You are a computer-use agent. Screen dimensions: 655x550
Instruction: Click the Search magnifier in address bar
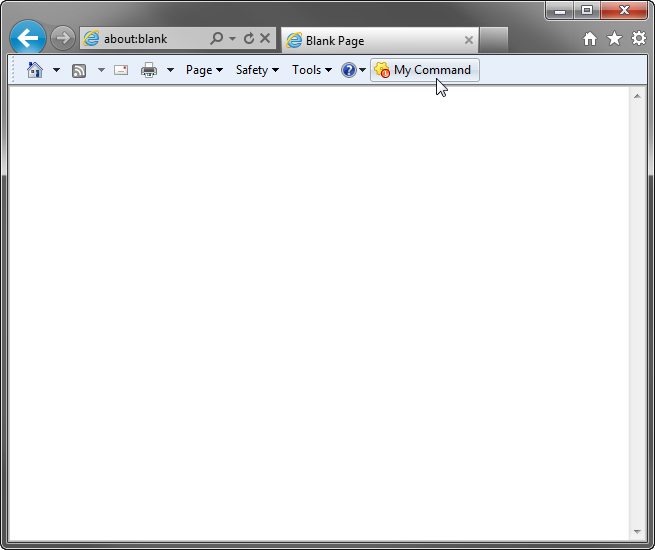[x=216, y=39]
